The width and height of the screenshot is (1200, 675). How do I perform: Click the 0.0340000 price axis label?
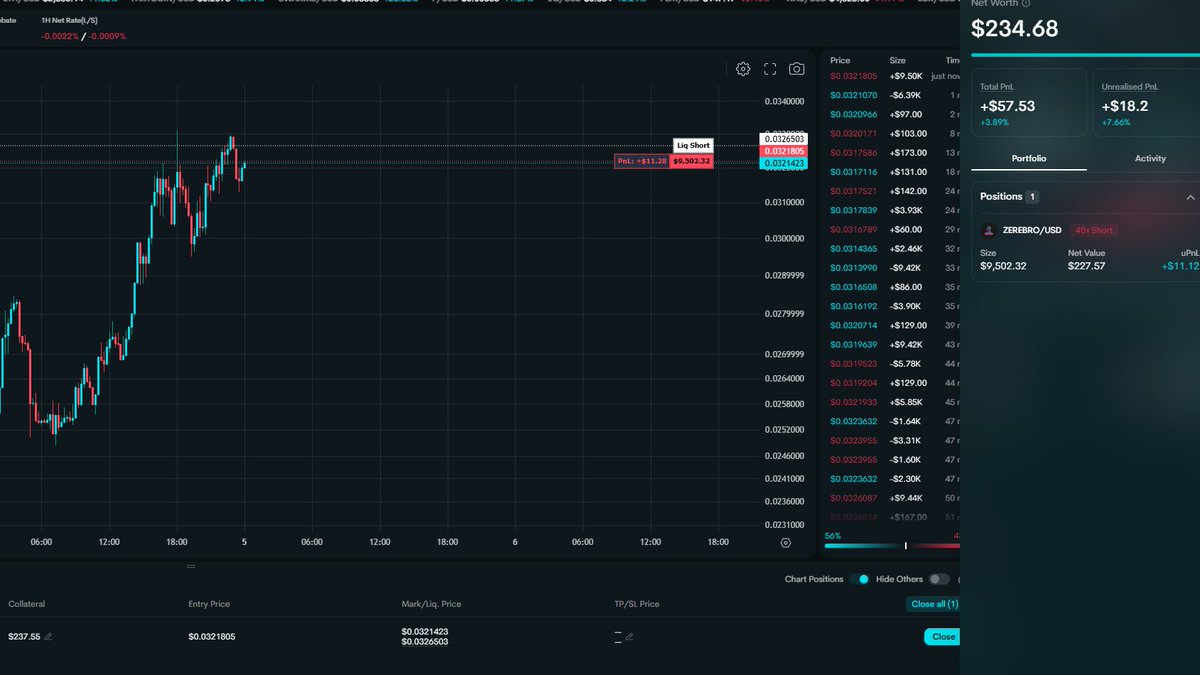tap(785, 102)
